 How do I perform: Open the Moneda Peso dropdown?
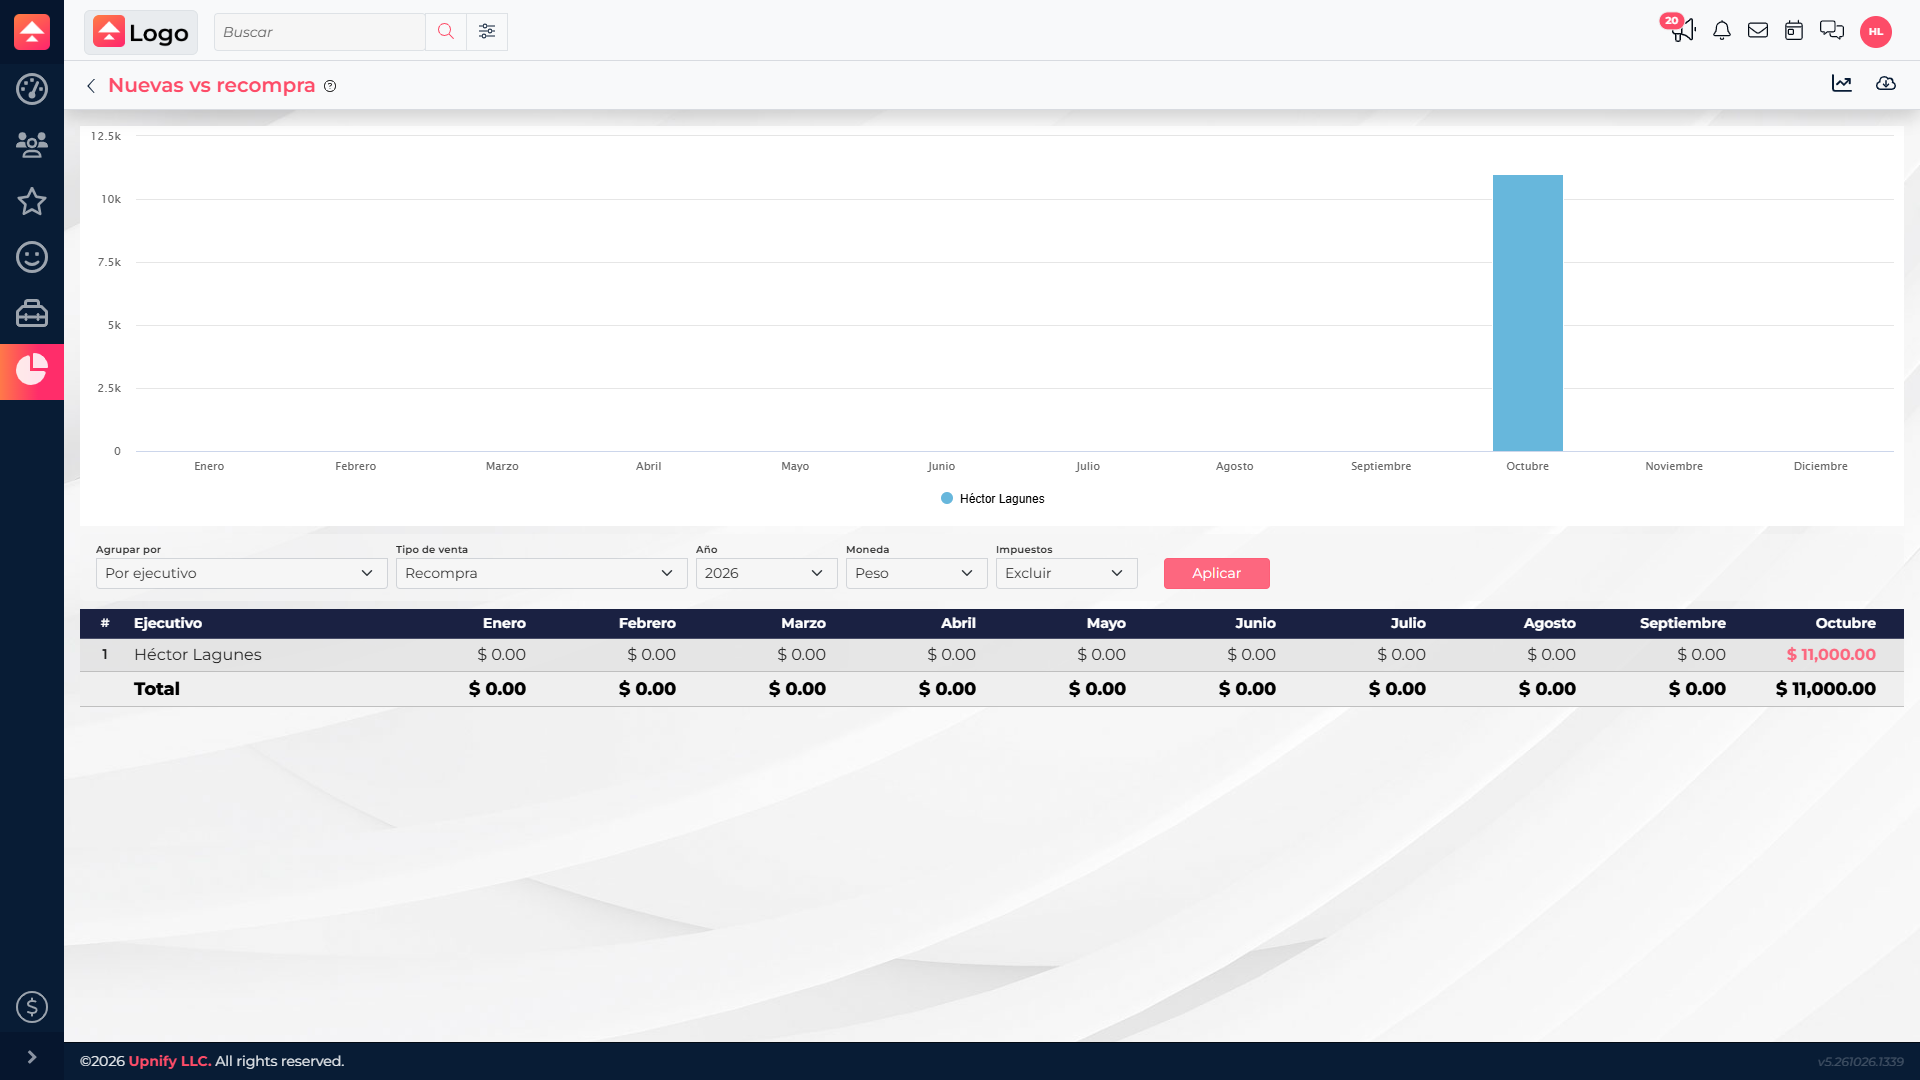point(916,573)
